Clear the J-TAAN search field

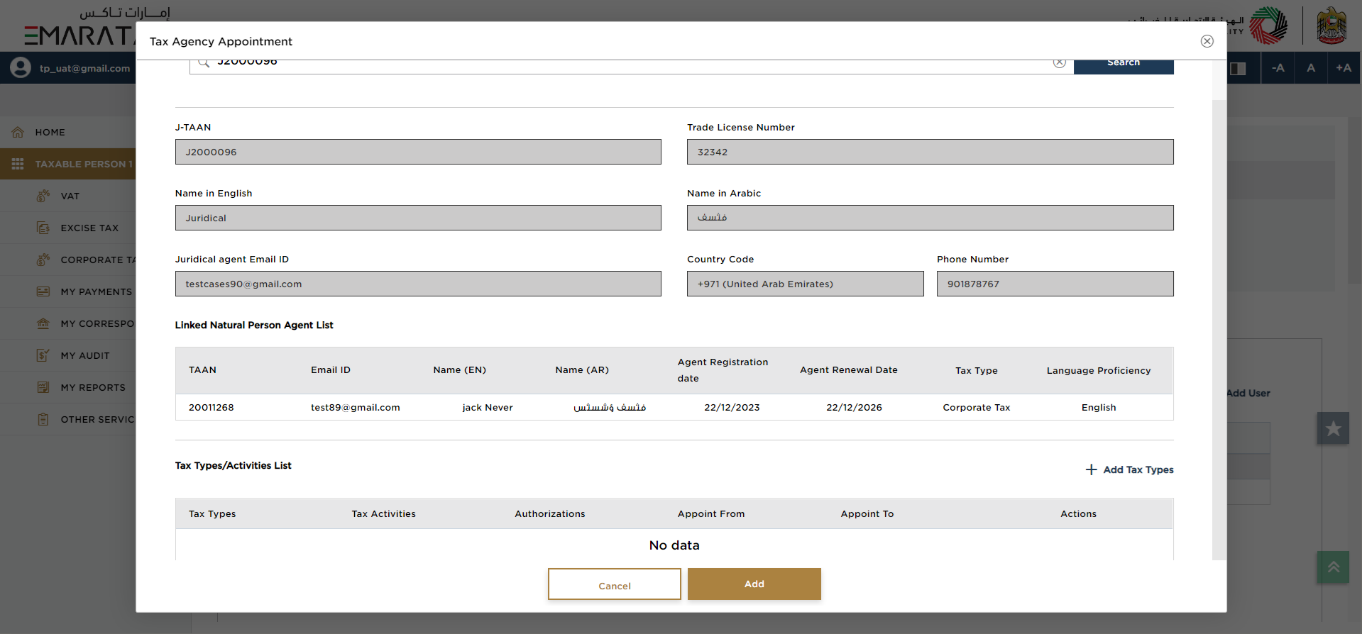click(1059, 62)
